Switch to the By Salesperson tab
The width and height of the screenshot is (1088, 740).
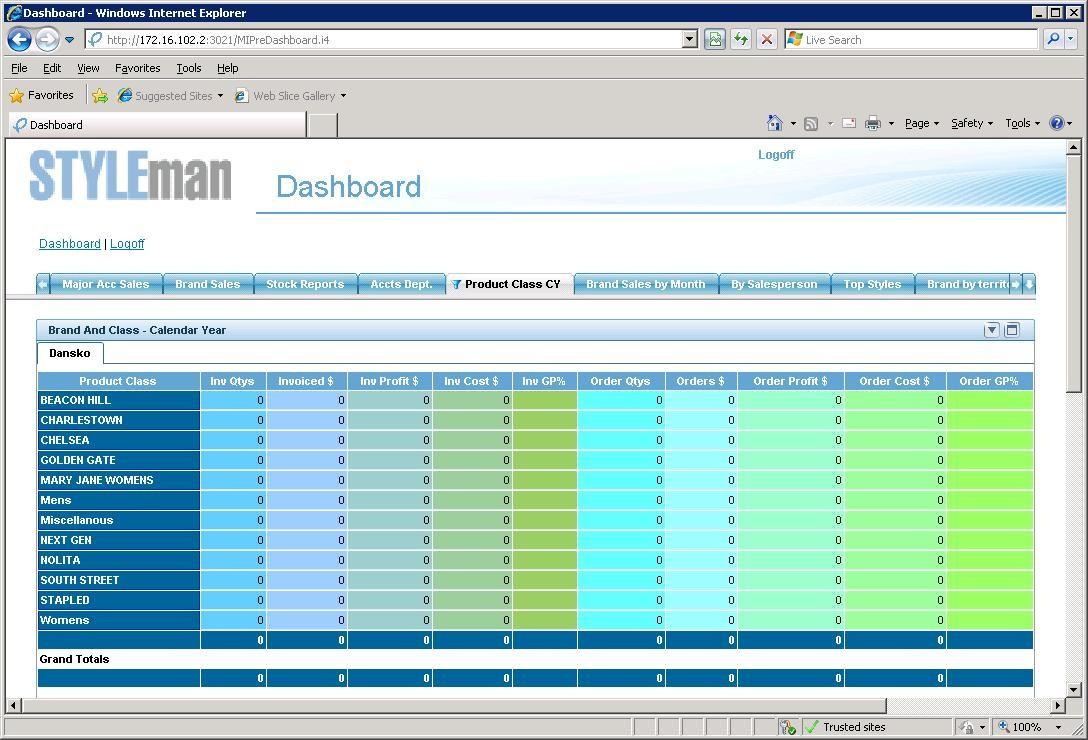[x=774, y=284]
